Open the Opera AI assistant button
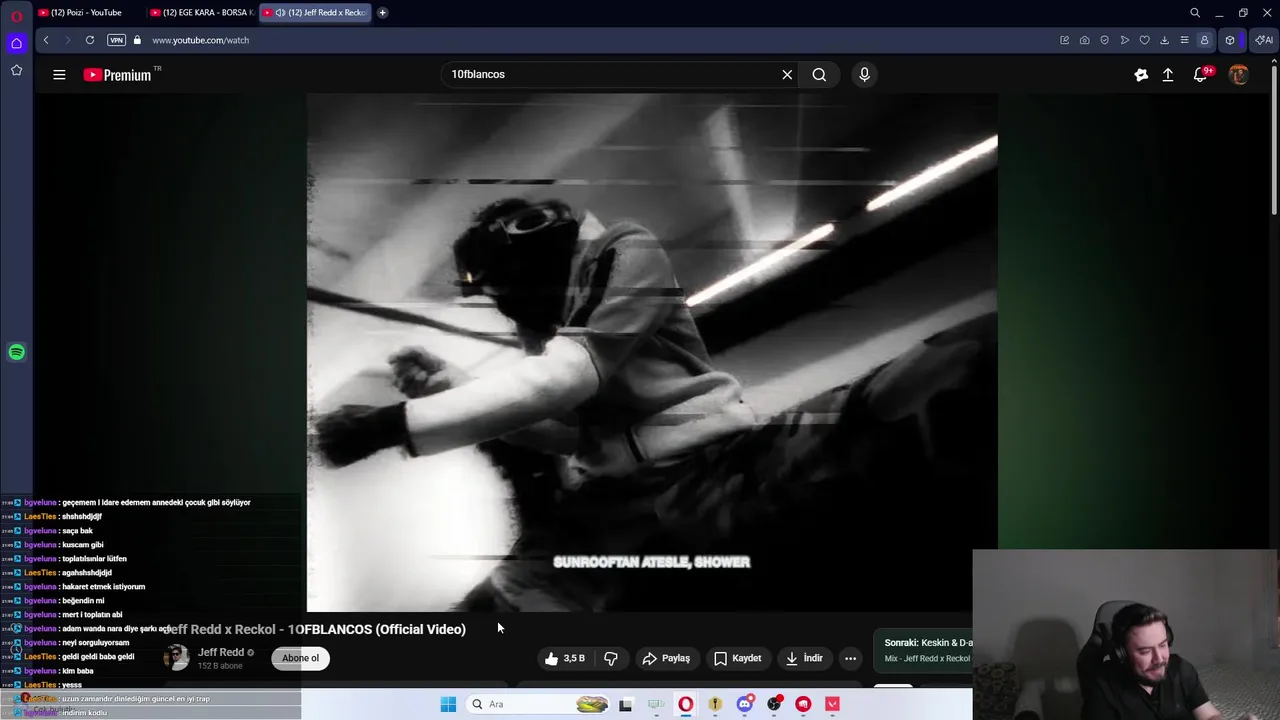 [x=1264, y=40]
